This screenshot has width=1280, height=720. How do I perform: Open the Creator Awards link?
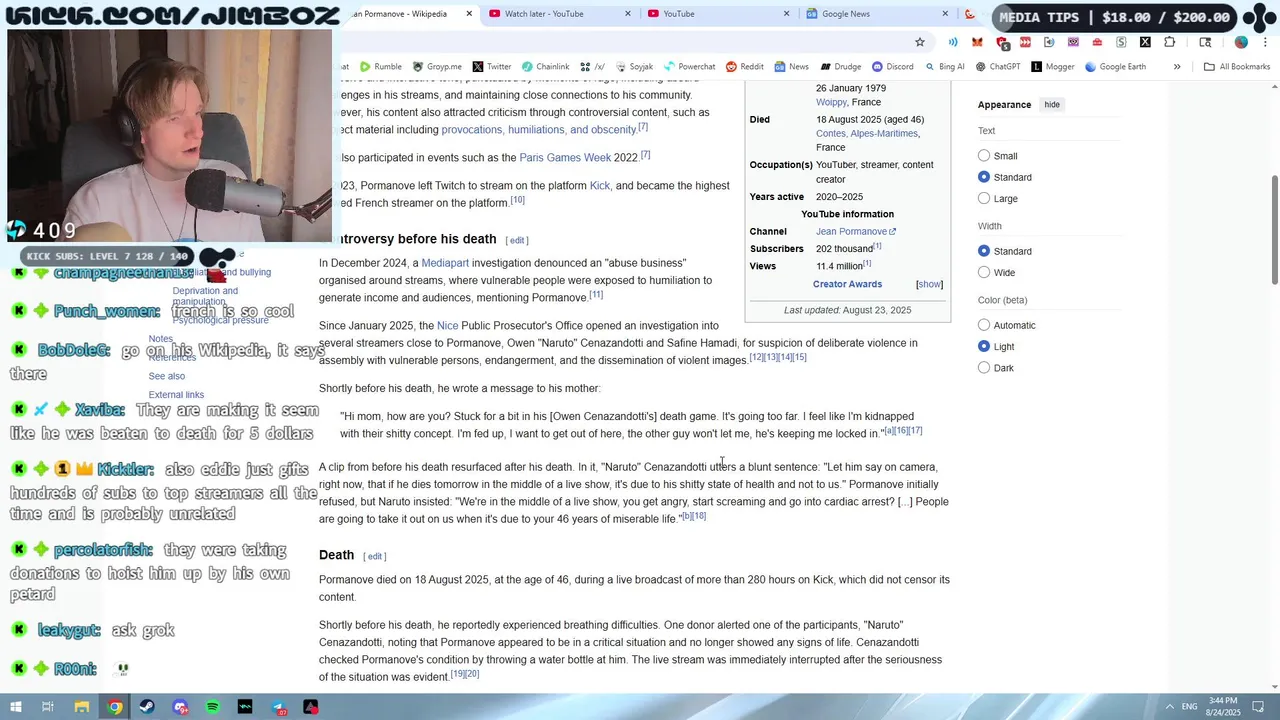847,284
